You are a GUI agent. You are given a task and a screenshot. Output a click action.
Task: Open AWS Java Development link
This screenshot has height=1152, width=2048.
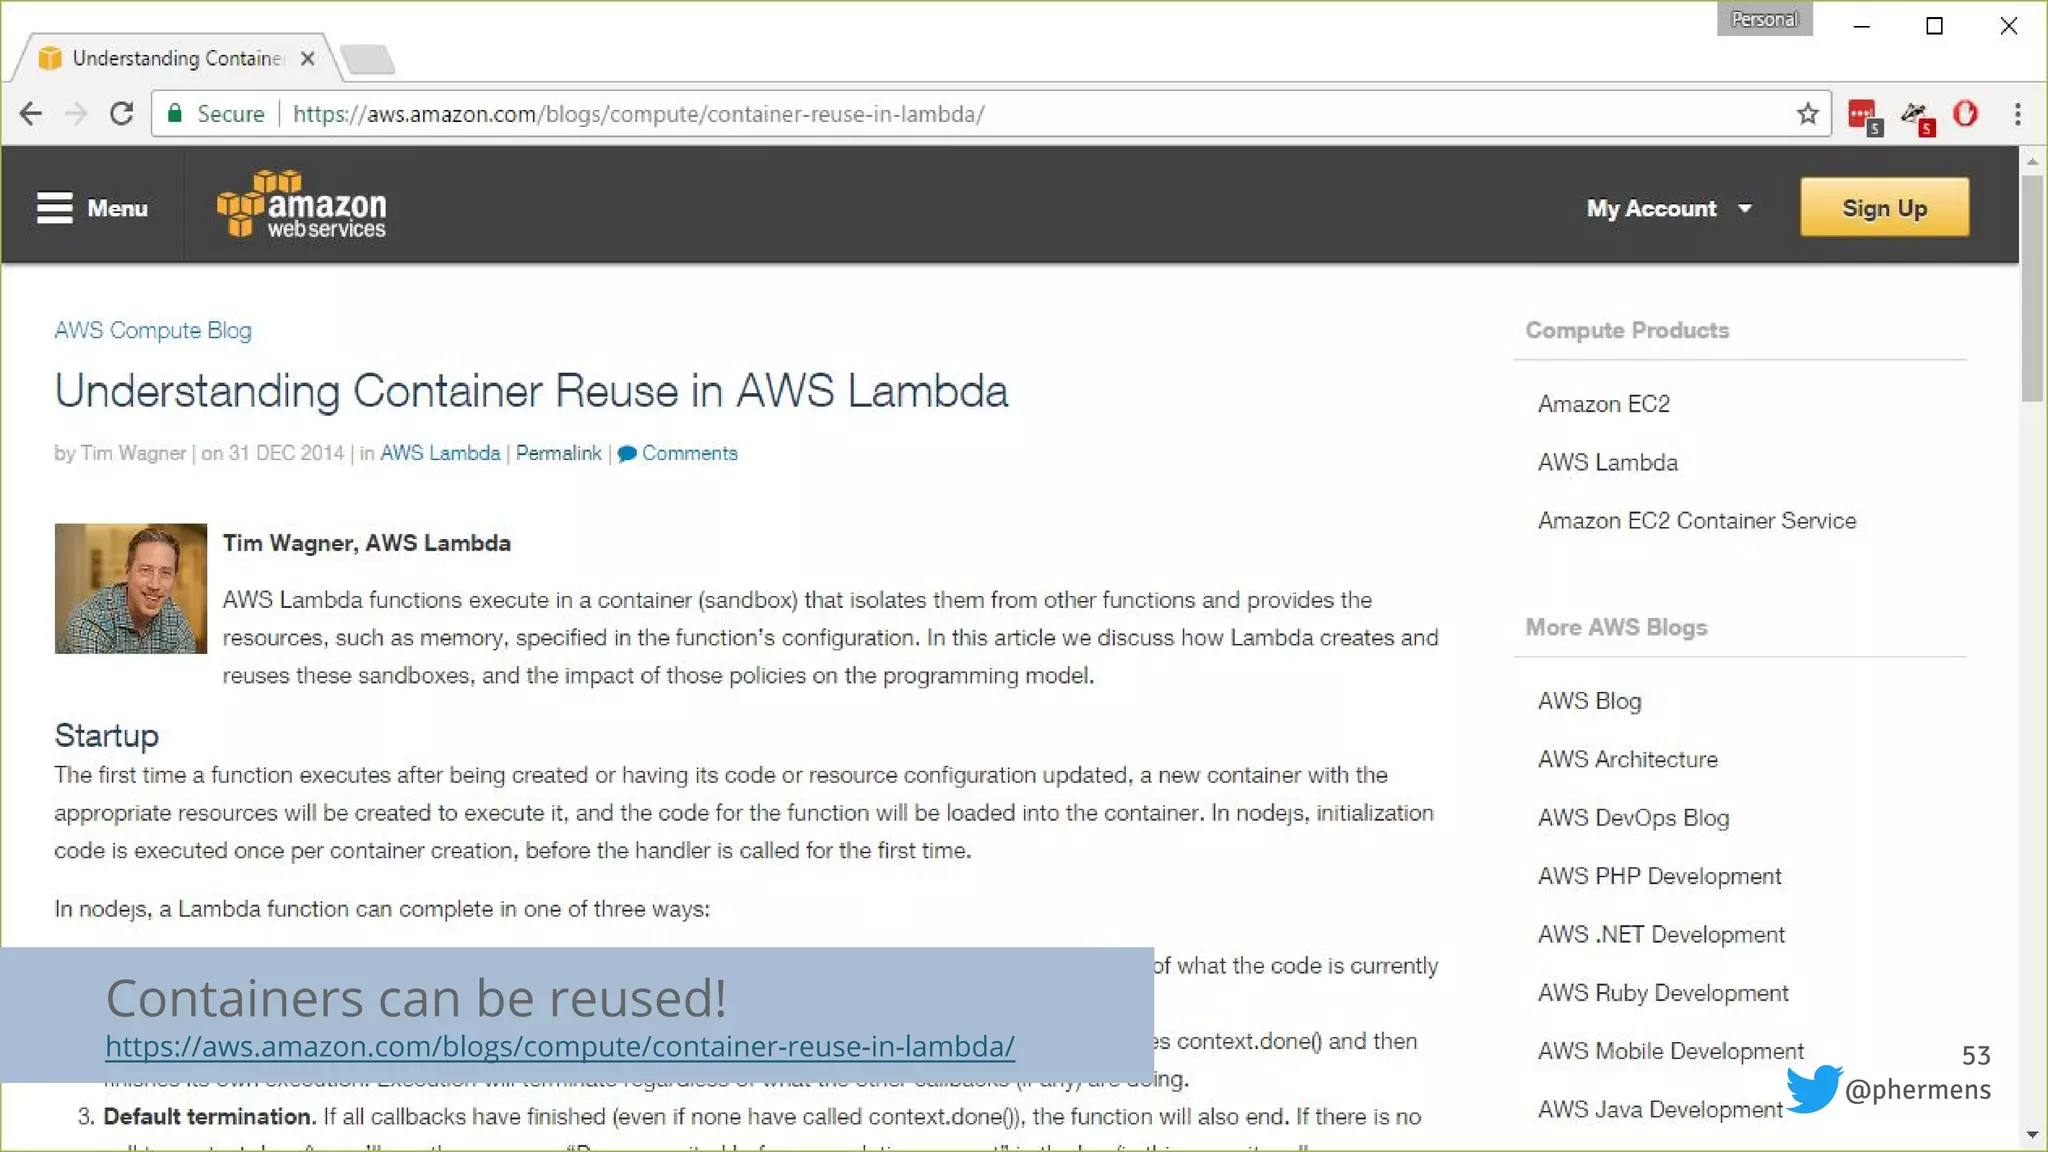click(x=1660, y=1109)
